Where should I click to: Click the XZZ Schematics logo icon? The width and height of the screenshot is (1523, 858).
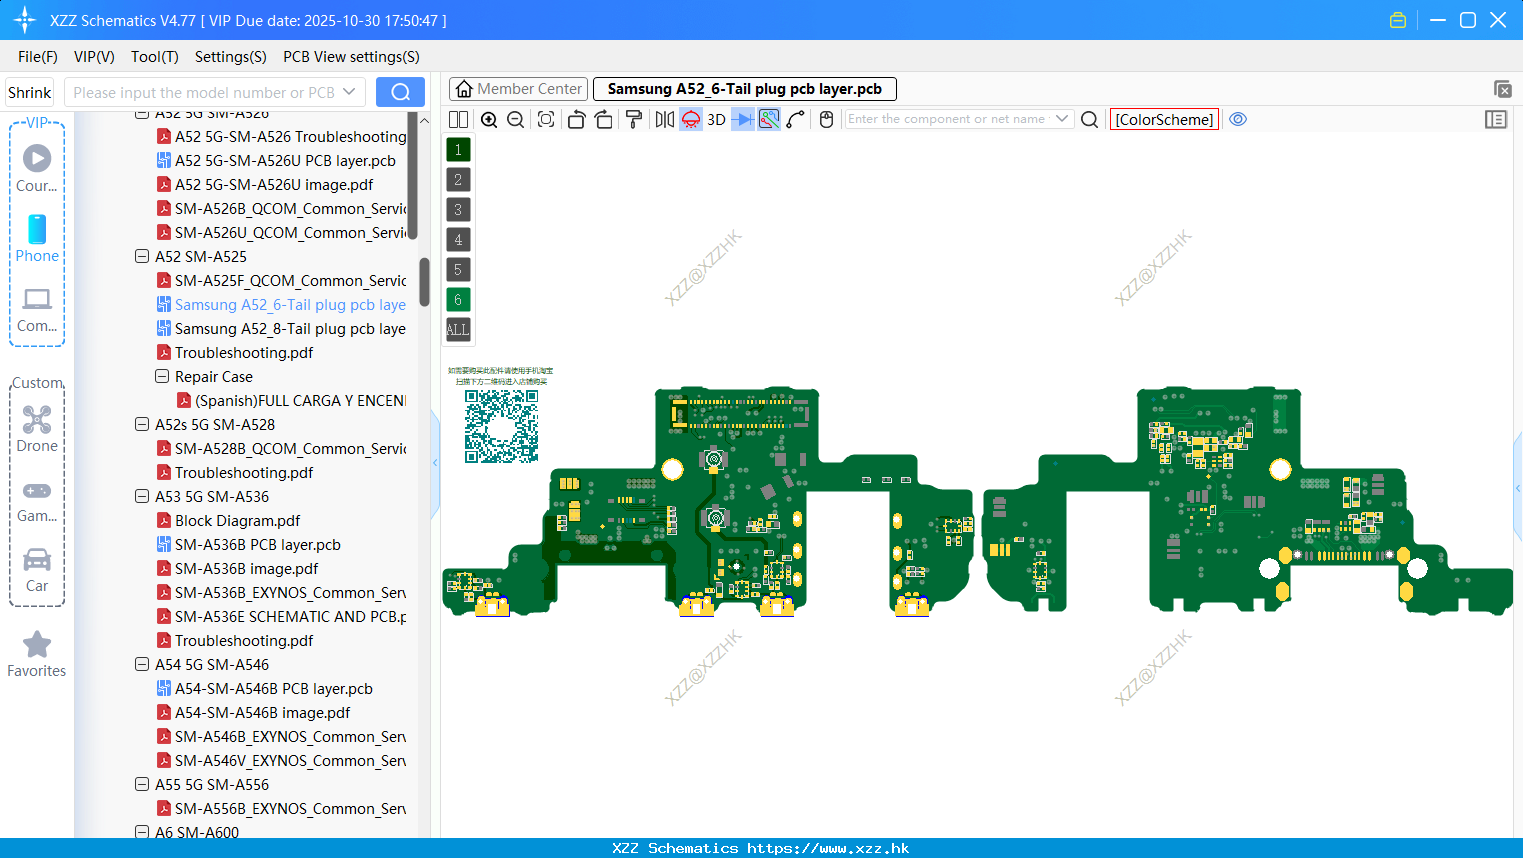pyautogui.click(x=25, y=20)
